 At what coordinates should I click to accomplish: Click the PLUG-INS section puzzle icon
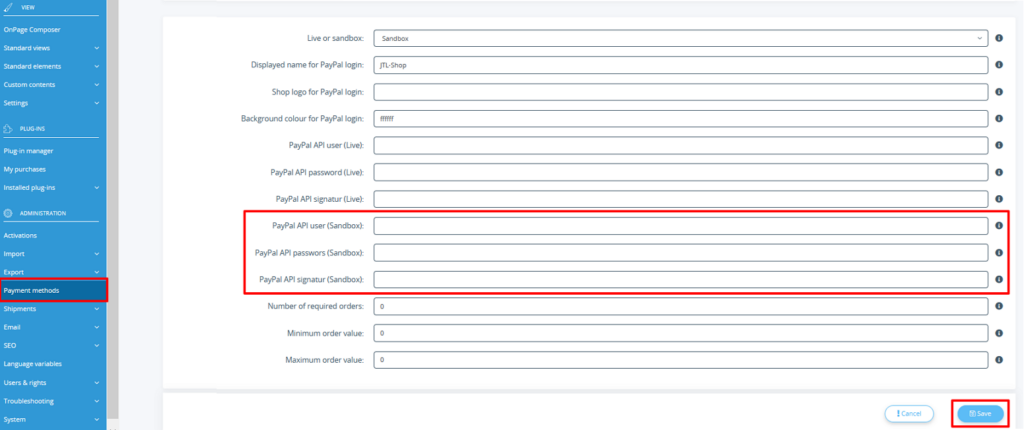click(8, 129)
